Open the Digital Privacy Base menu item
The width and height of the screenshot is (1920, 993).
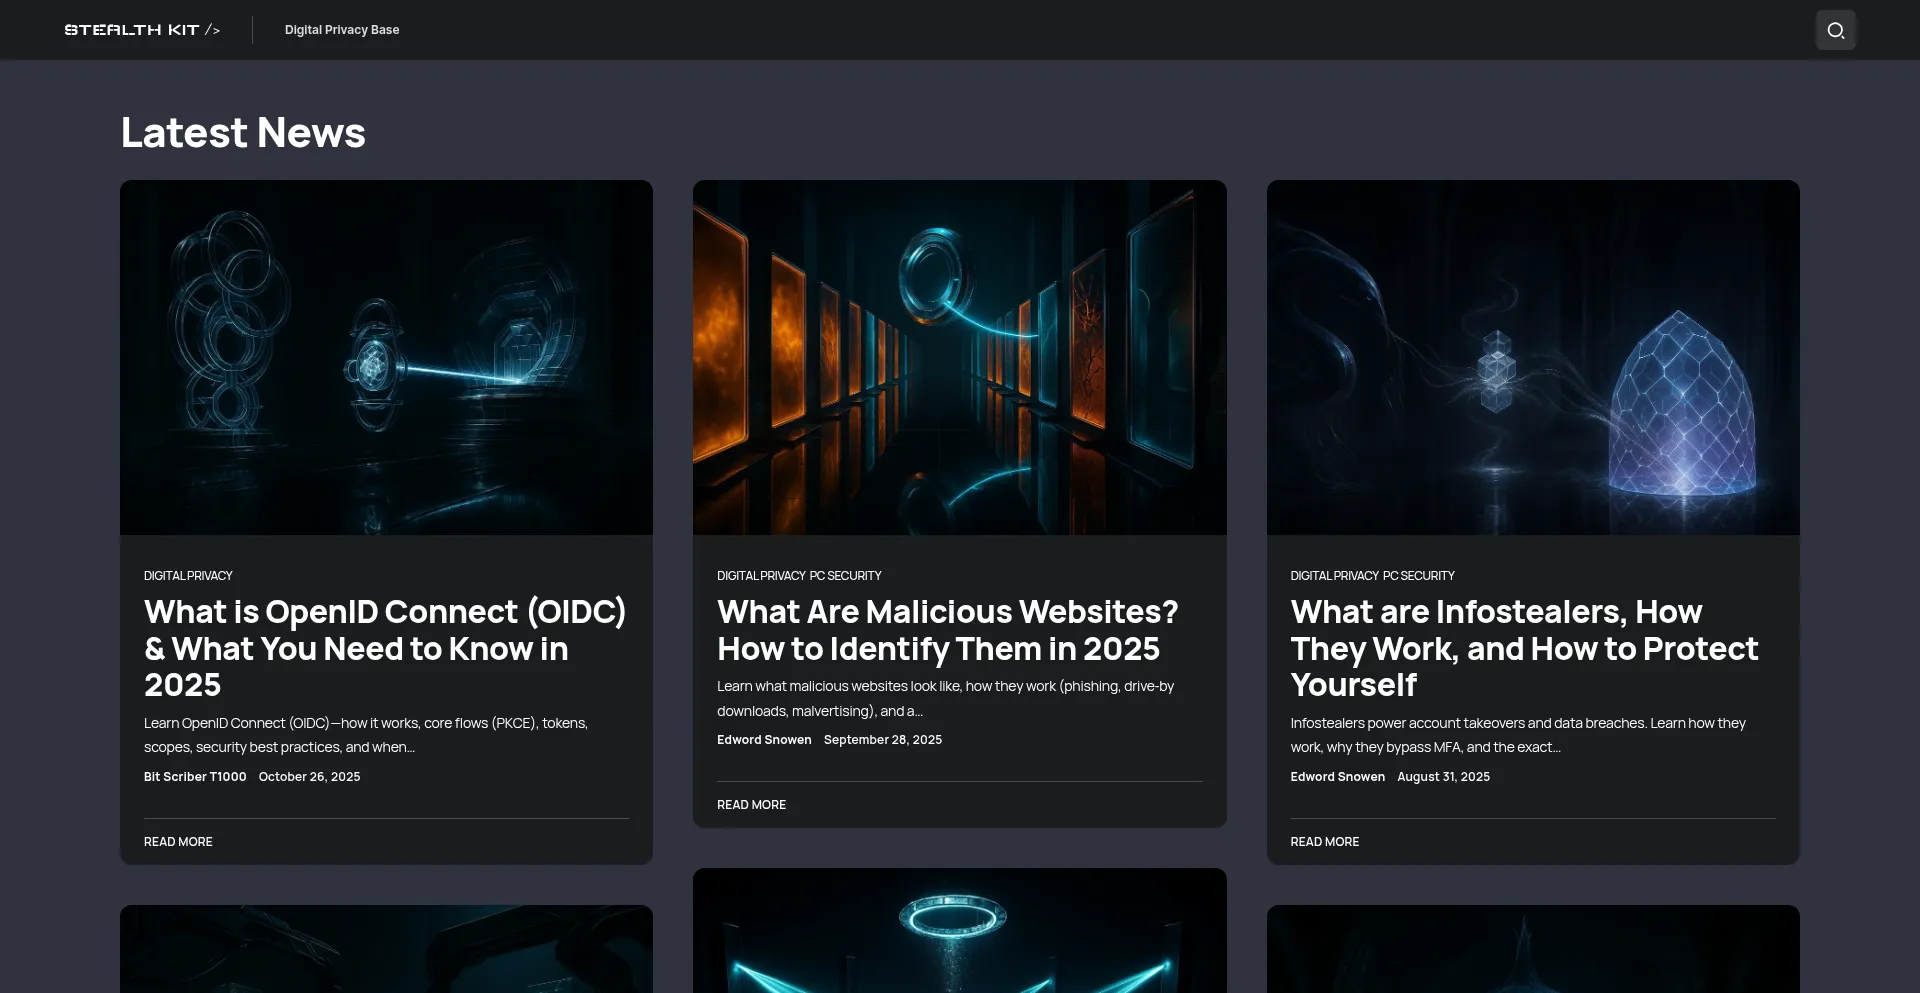[x=341, y=30]
